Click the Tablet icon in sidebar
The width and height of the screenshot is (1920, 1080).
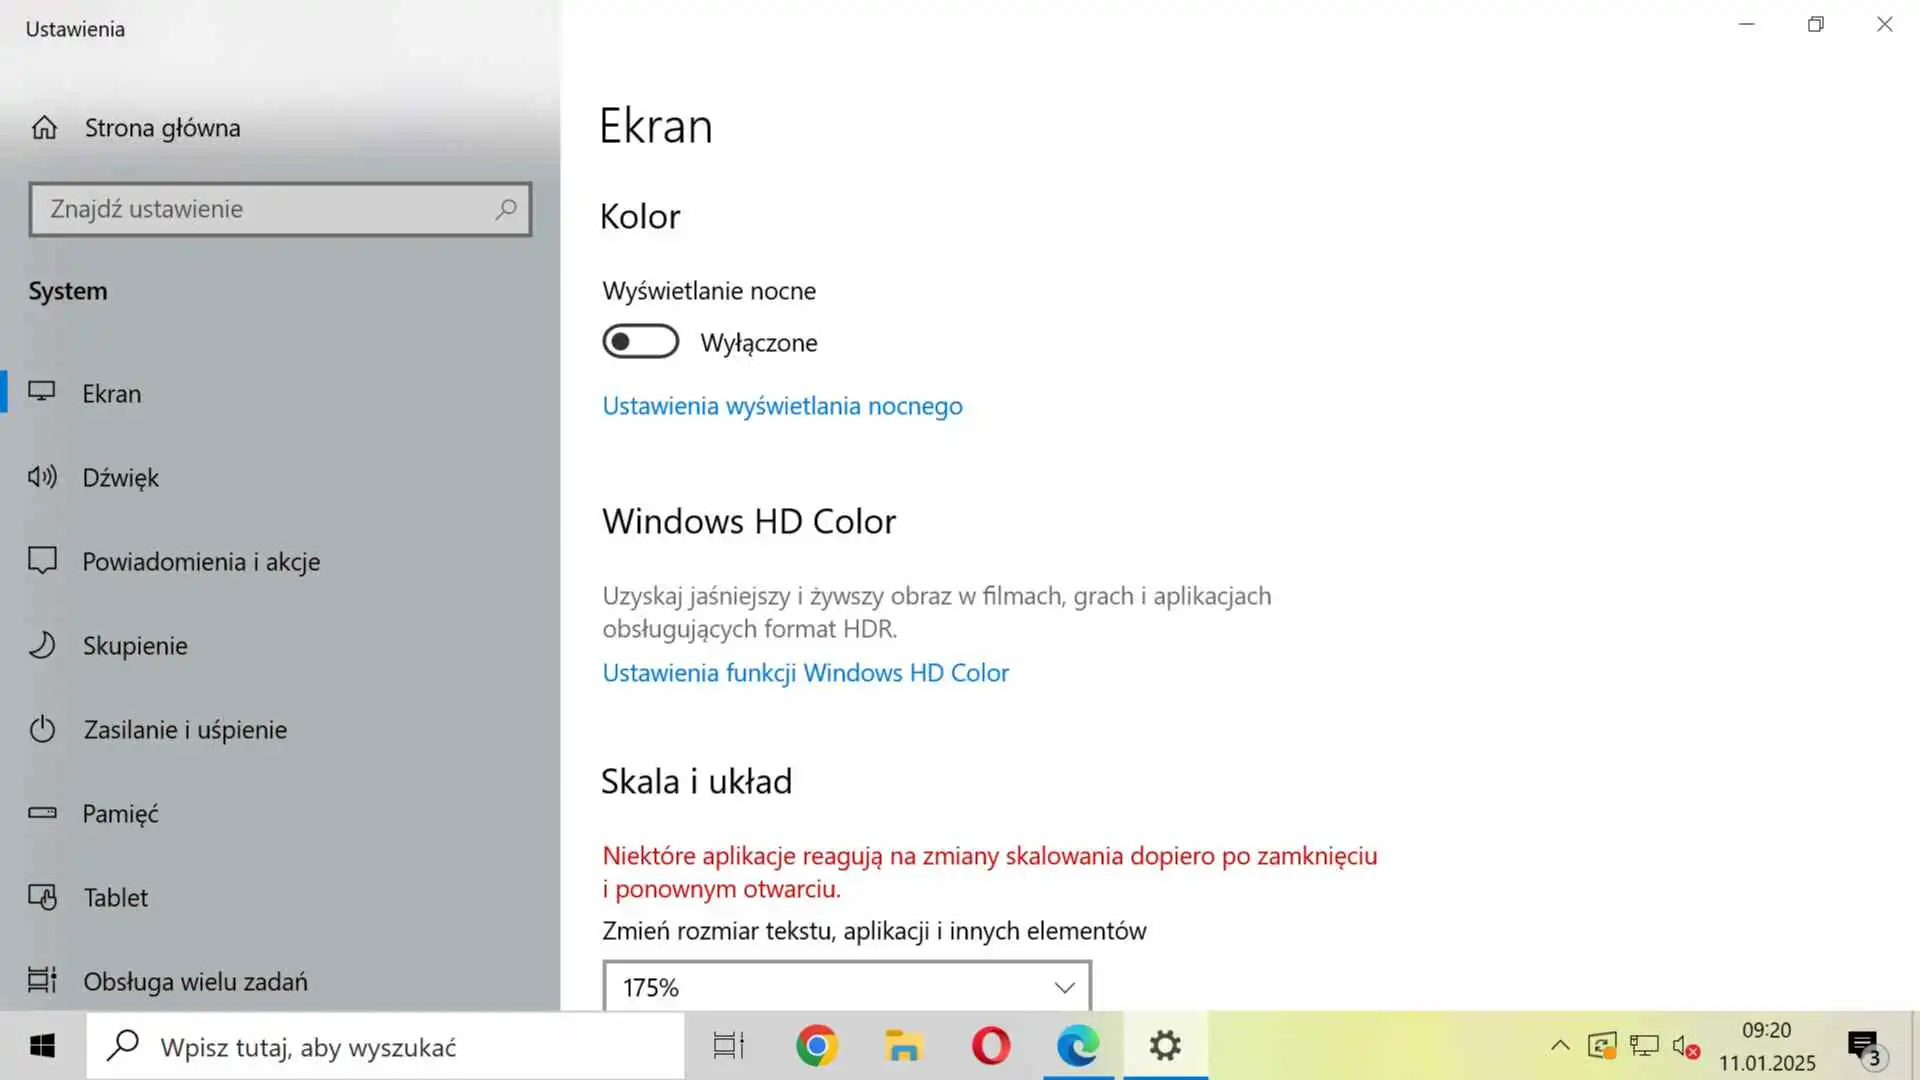pyautogui.click(x=42, y=897)
